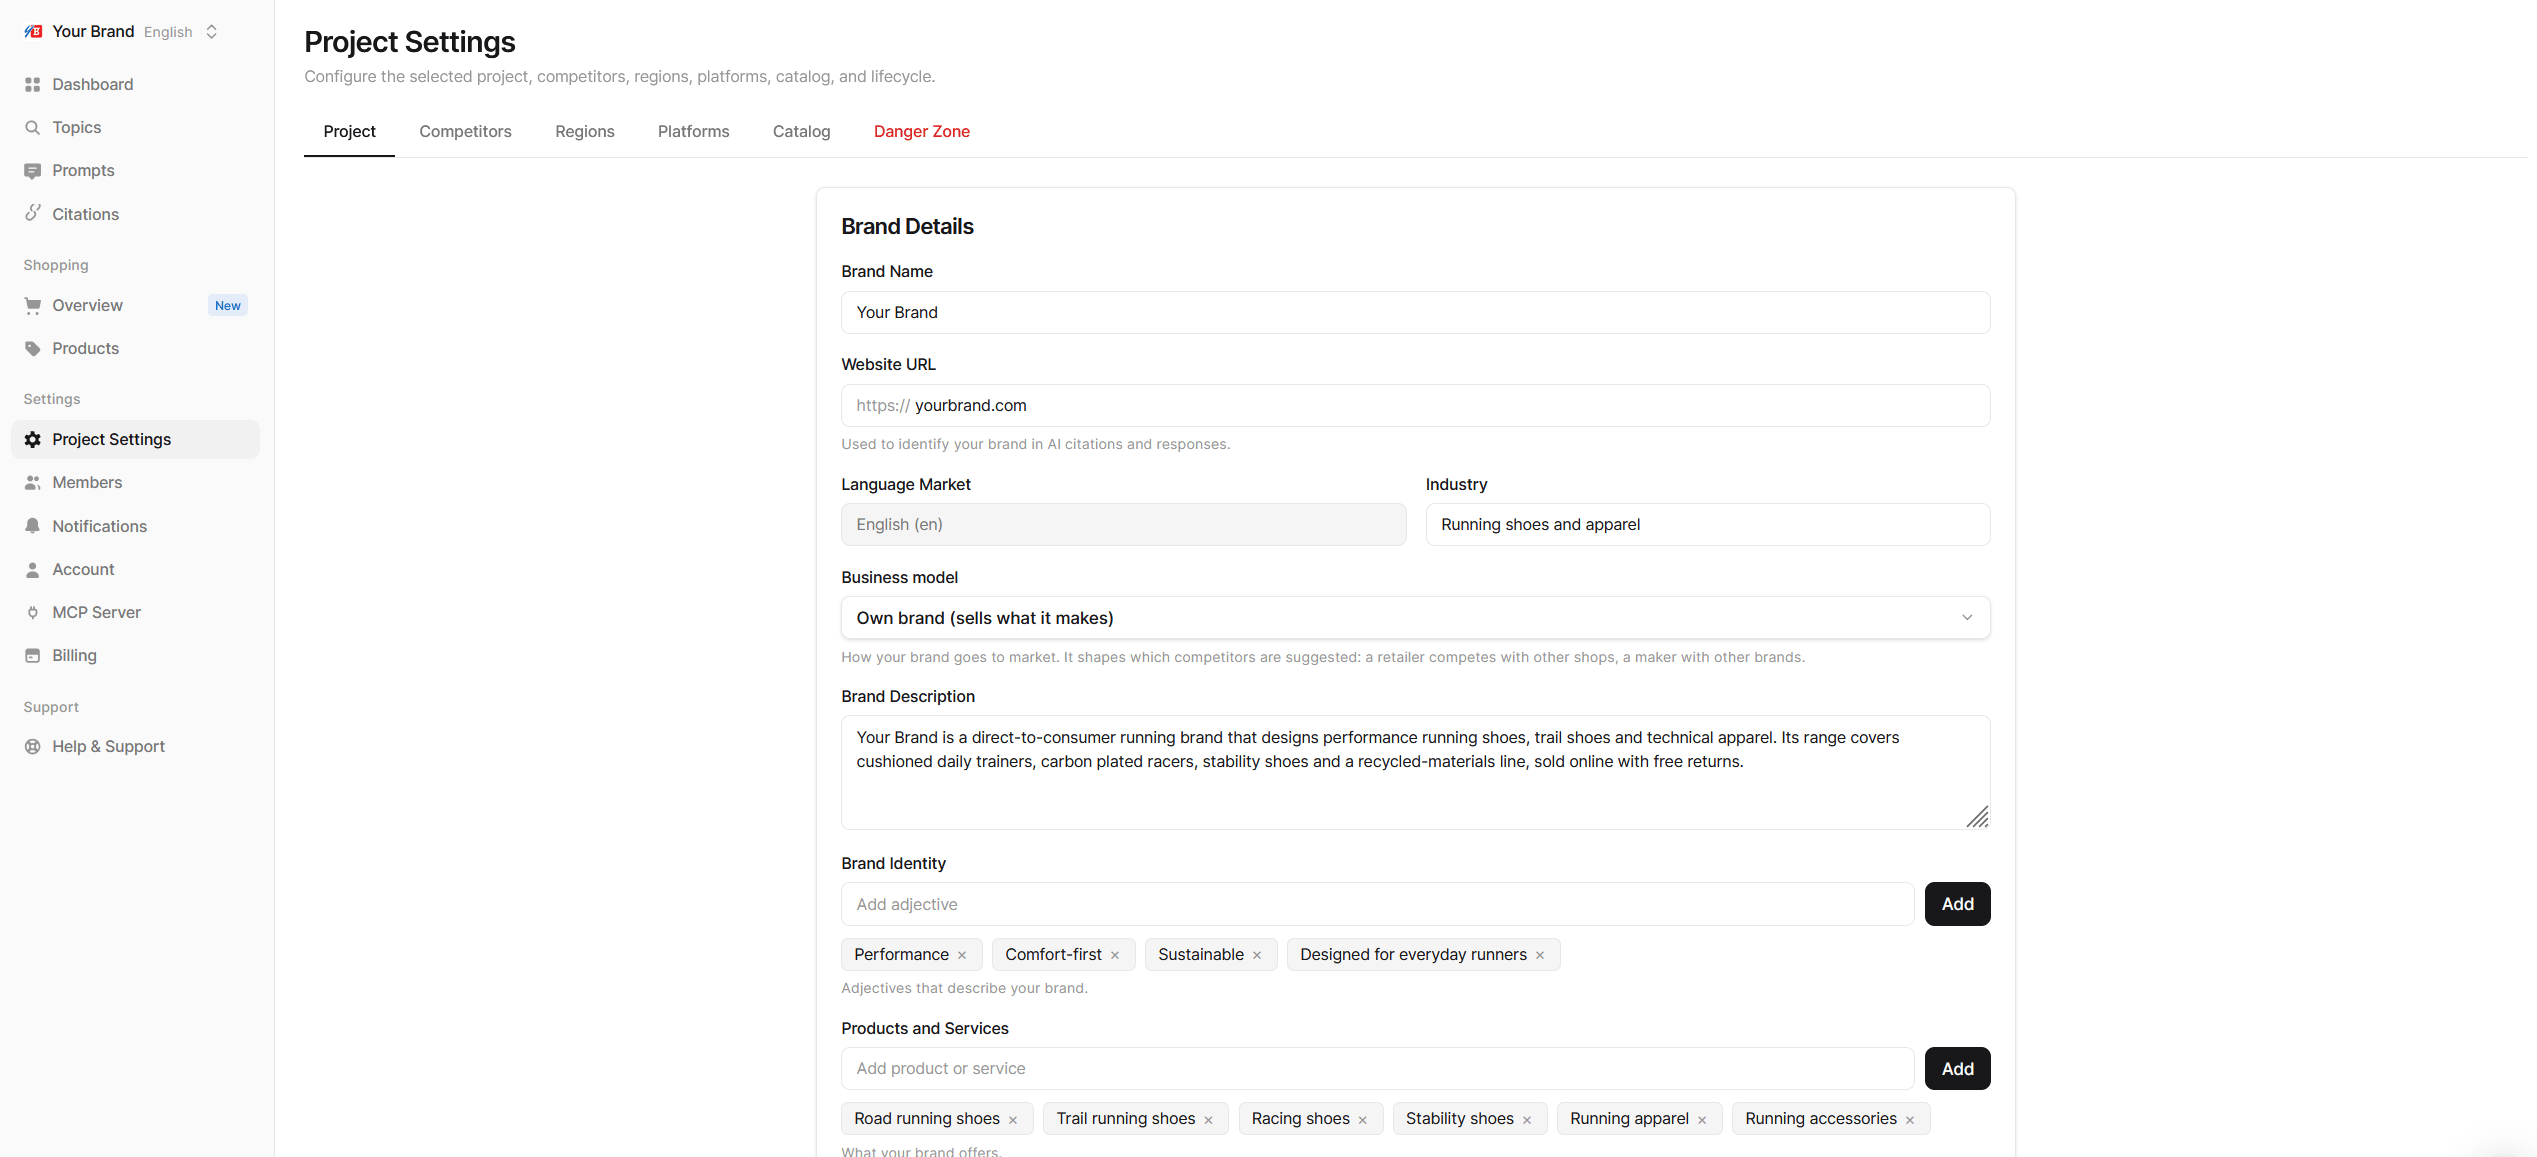Remove the Comfort-first tag
Image resolution: width=2537 pixels, height=1157 pixels.
coord(1115,955)
